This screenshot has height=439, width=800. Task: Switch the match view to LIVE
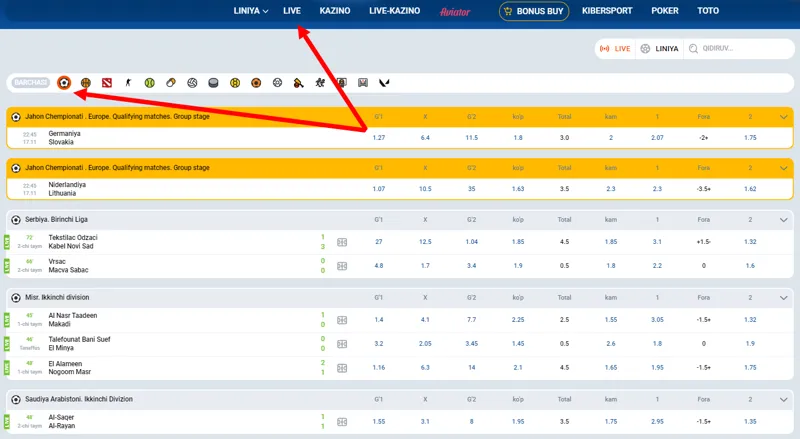[615, 48]
